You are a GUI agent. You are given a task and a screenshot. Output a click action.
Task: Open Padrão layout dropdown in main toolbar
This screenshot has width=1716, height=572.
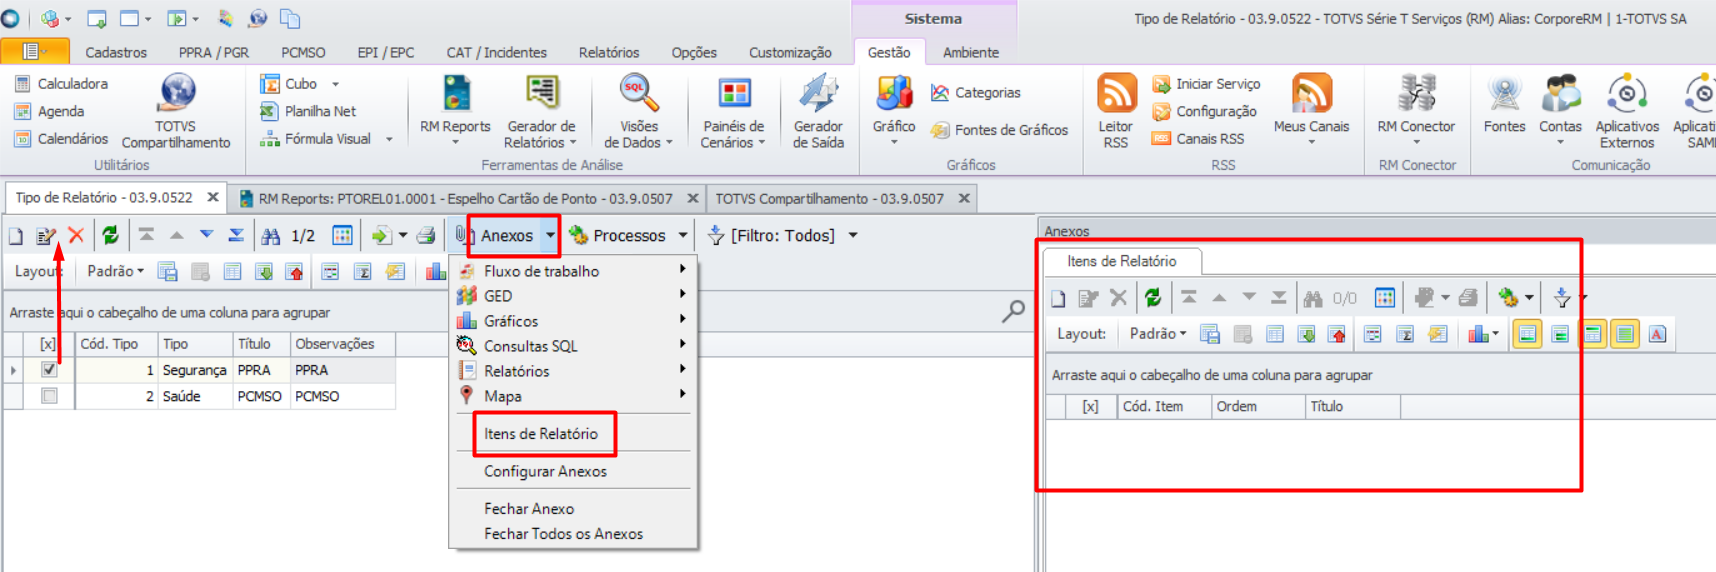(x=115, y=271)
